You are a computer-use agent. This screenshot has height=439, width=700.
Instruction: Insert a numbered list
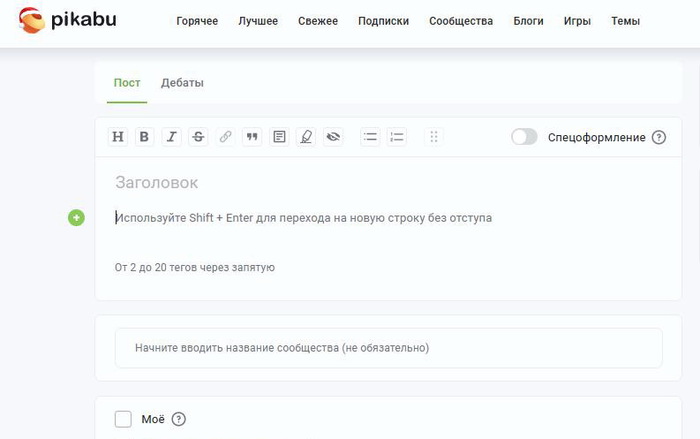tap(397, 137)
